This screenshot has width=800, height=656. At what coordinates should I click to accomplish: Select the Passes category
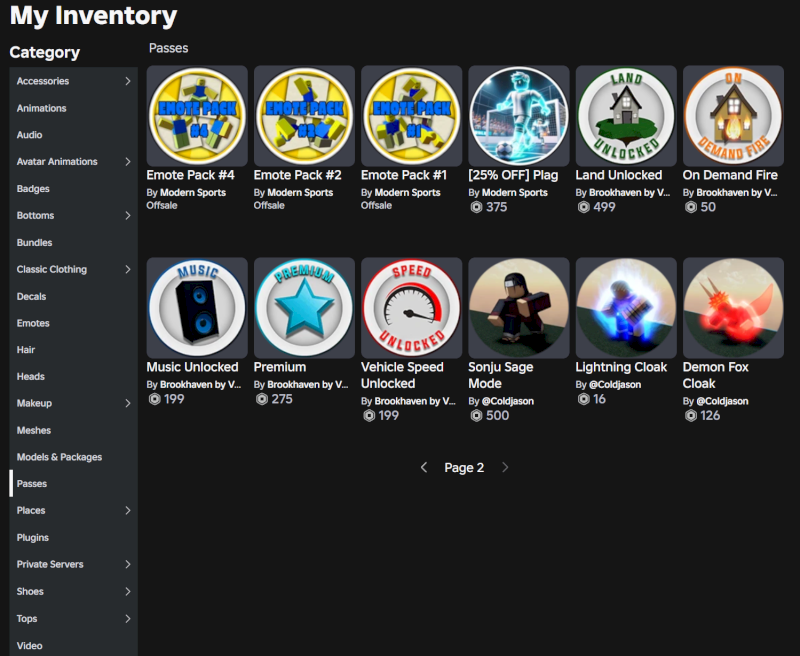(73, 484)
